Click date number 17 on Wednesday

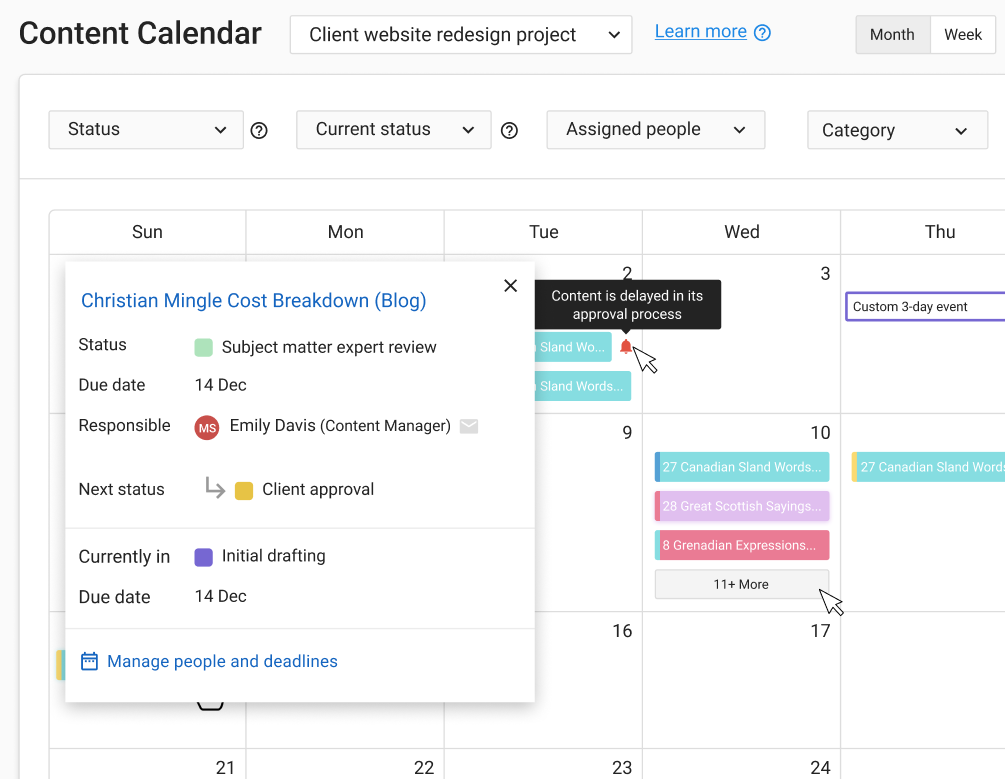click(820, 631)
